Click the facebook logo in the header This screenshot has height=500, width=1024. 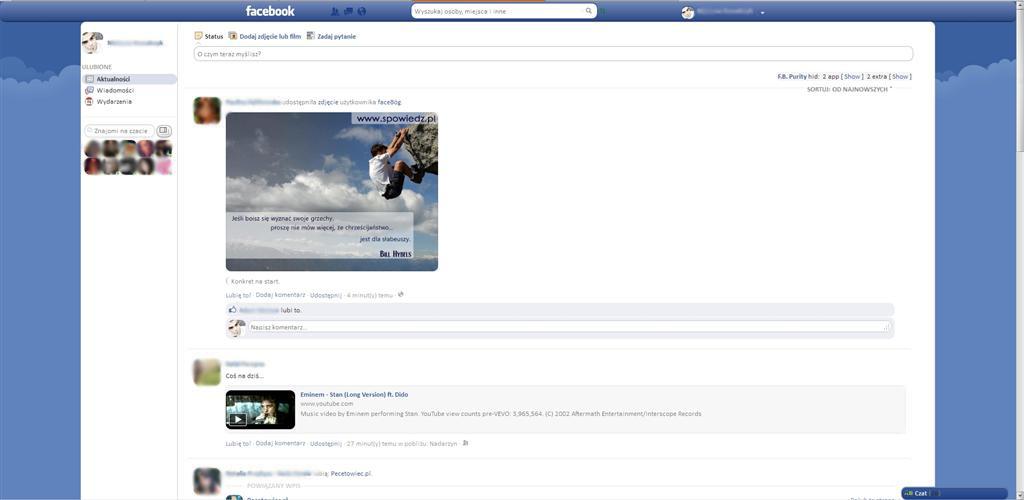tap(270, 11)
